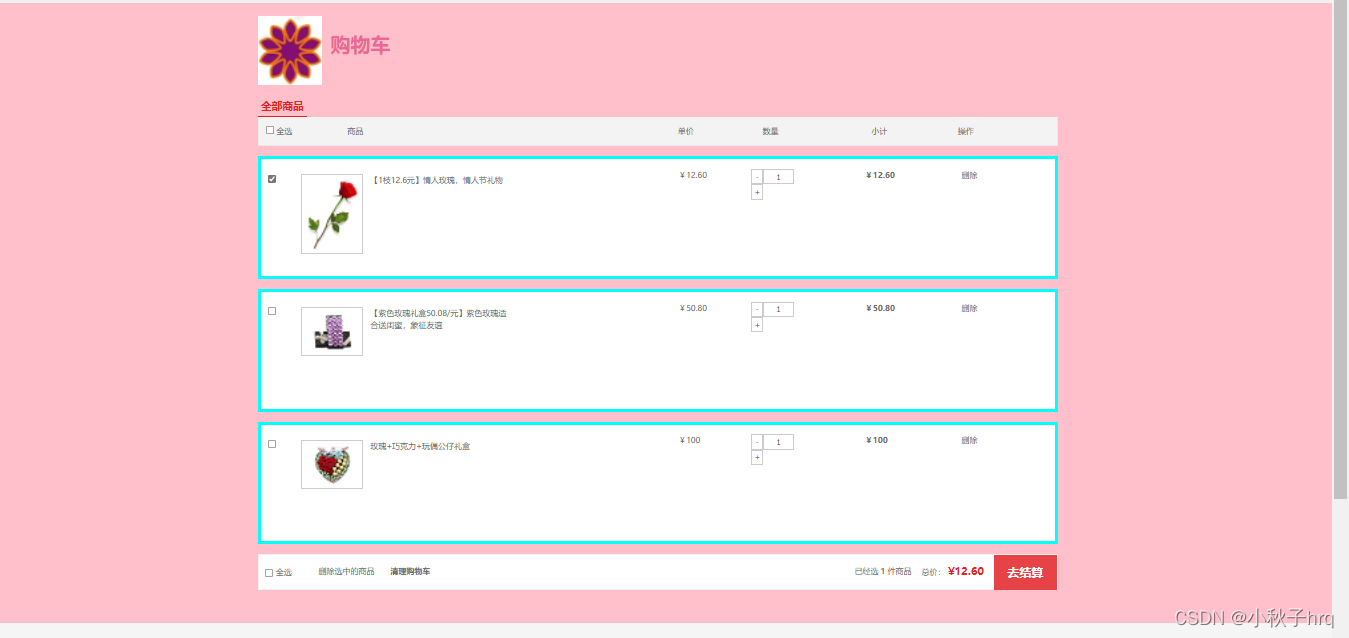Click the bold ¥50.80 subtotal
Viewport: 1349px width, 638px height.
pyautogui.click(x=880, y=308)
